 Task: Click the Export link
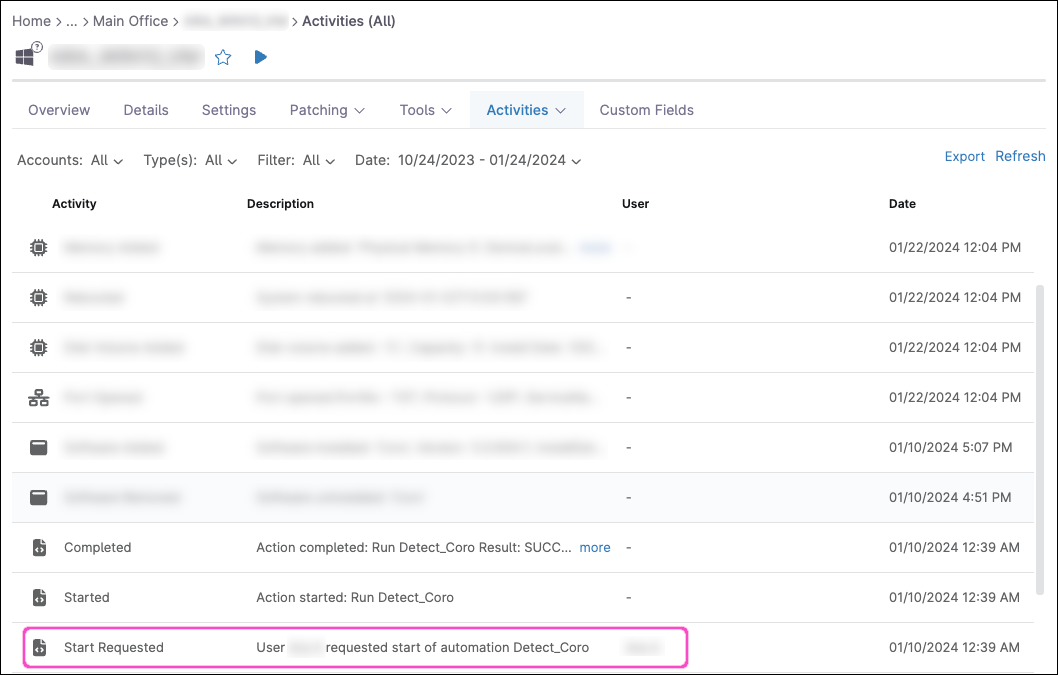(964, 156)
